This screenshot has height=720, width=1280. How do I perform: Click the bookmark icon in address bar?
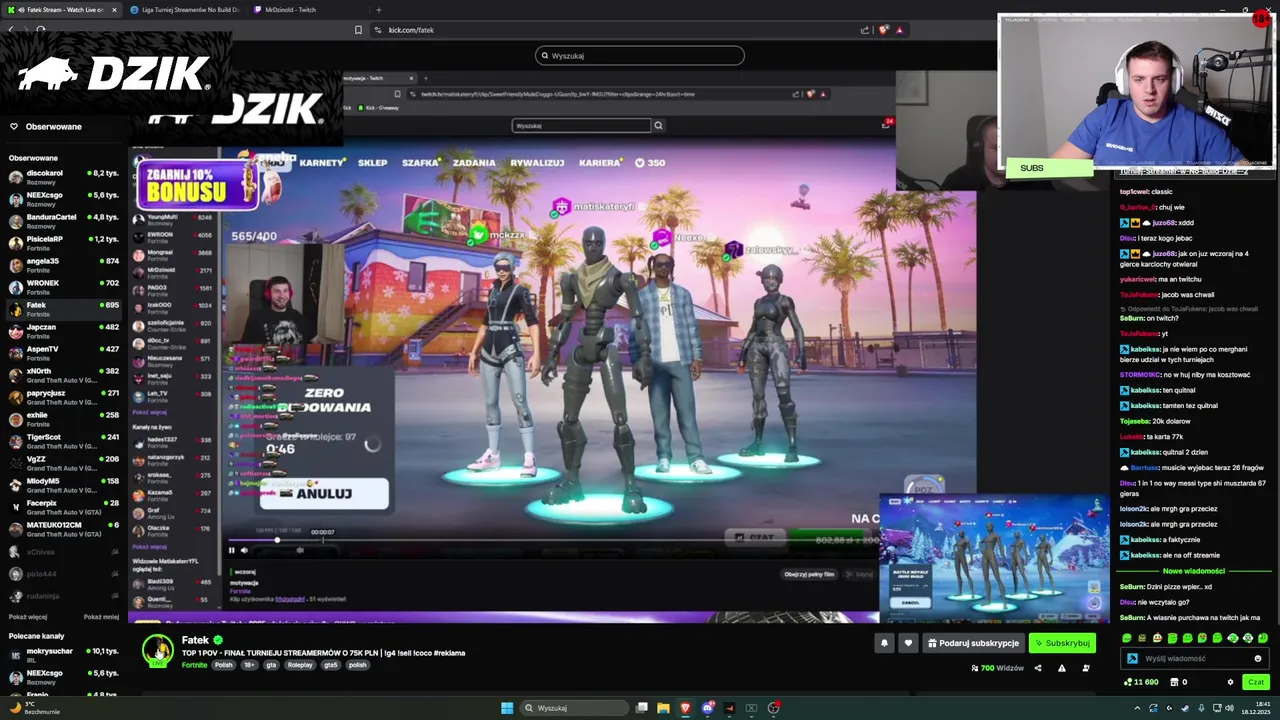358,30
